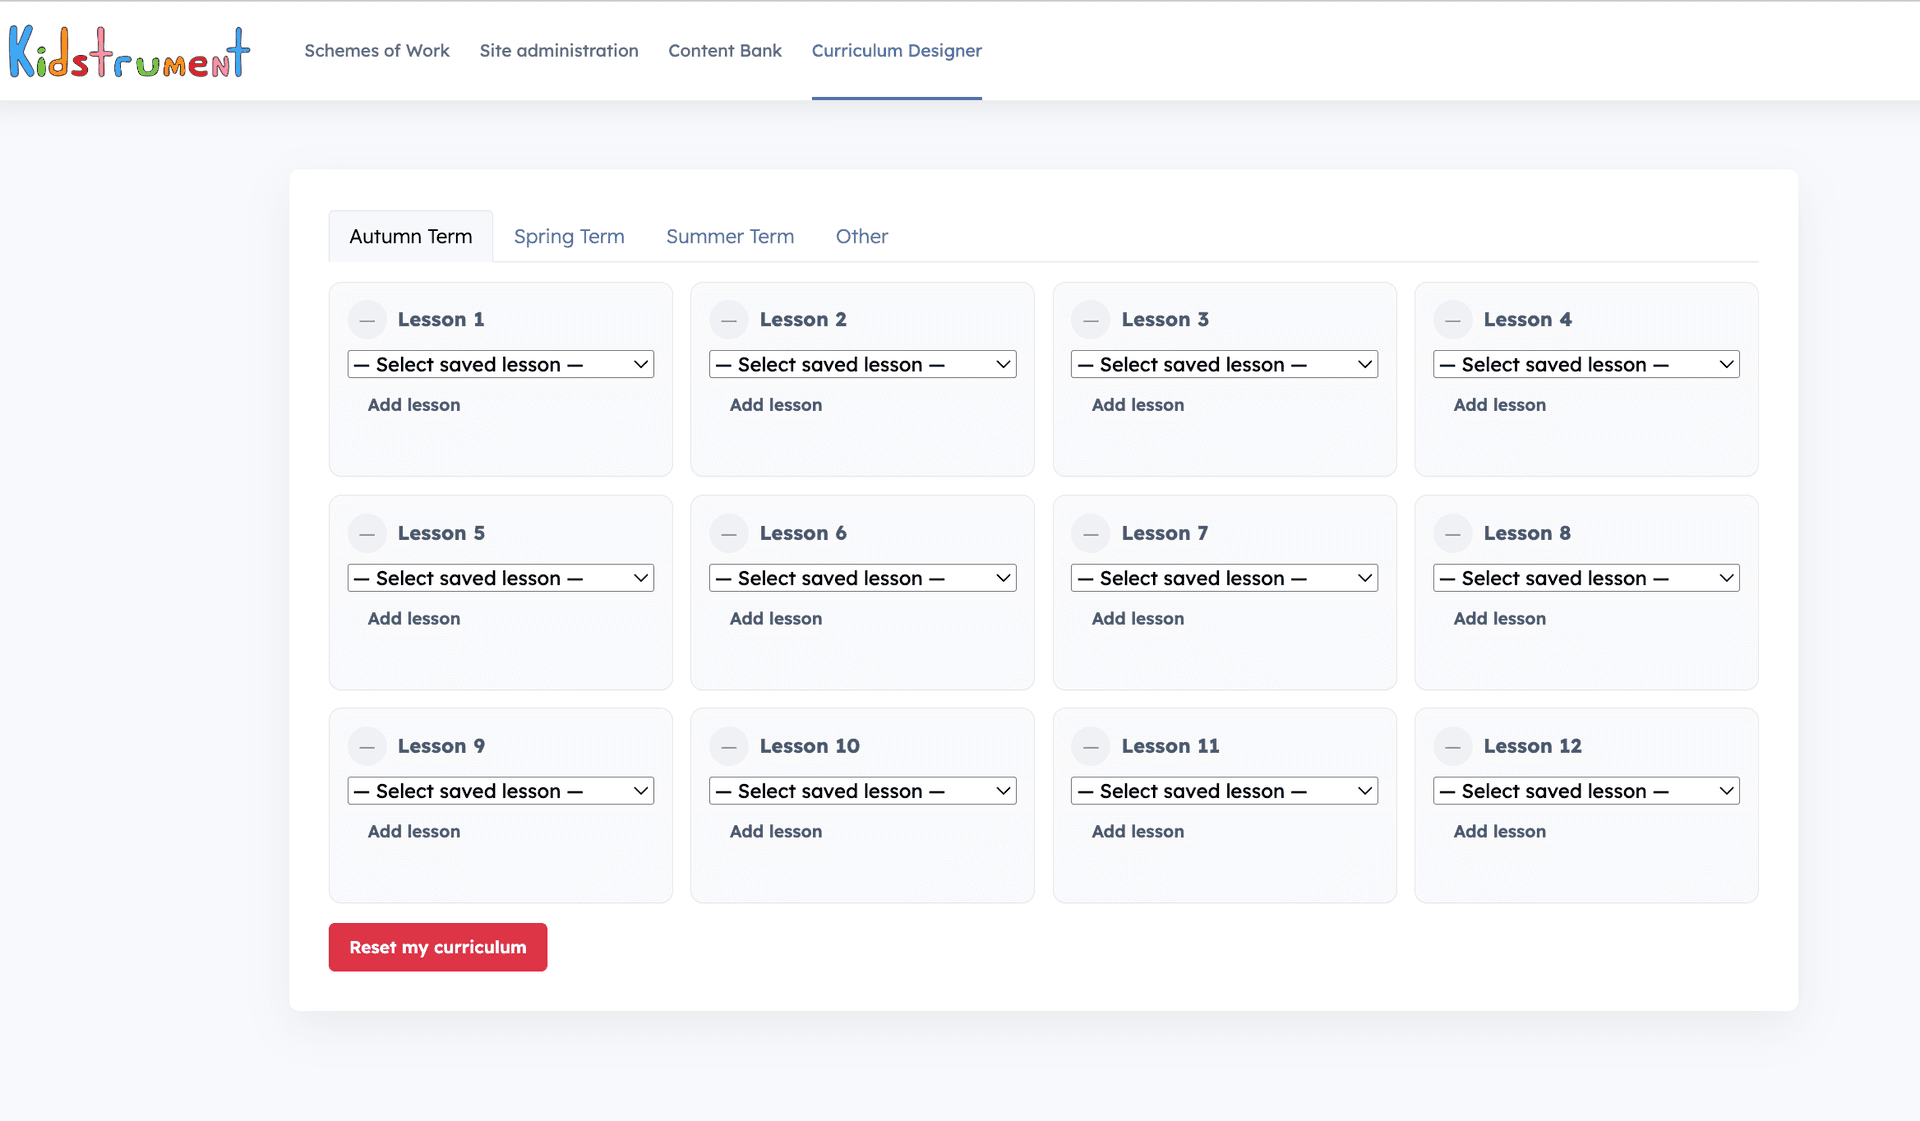The height and width of the screenshot is (1121, 1920).
Task: Click the minus icon beside Lesson 4
Action: [x=1453, y=320]
